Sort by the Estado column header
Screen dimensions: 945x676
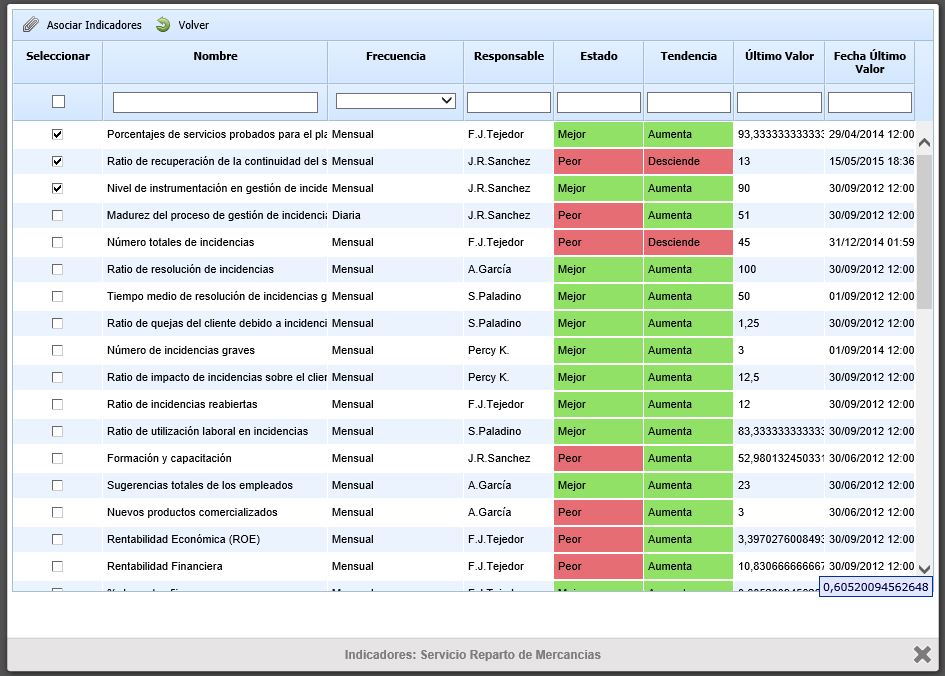598,57
